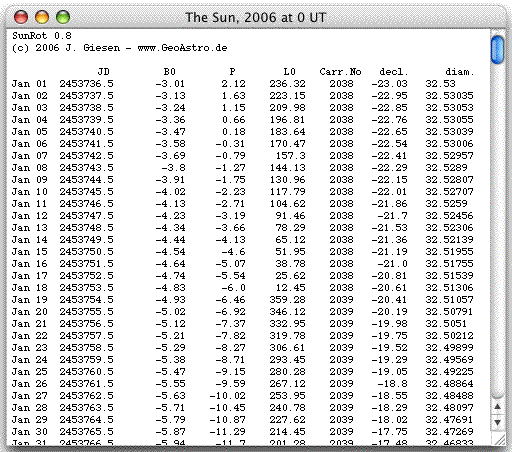Click the Jan 01 row date
This screenshot has width=512, height=452.
pyautogui.click(x=29, y=84)
